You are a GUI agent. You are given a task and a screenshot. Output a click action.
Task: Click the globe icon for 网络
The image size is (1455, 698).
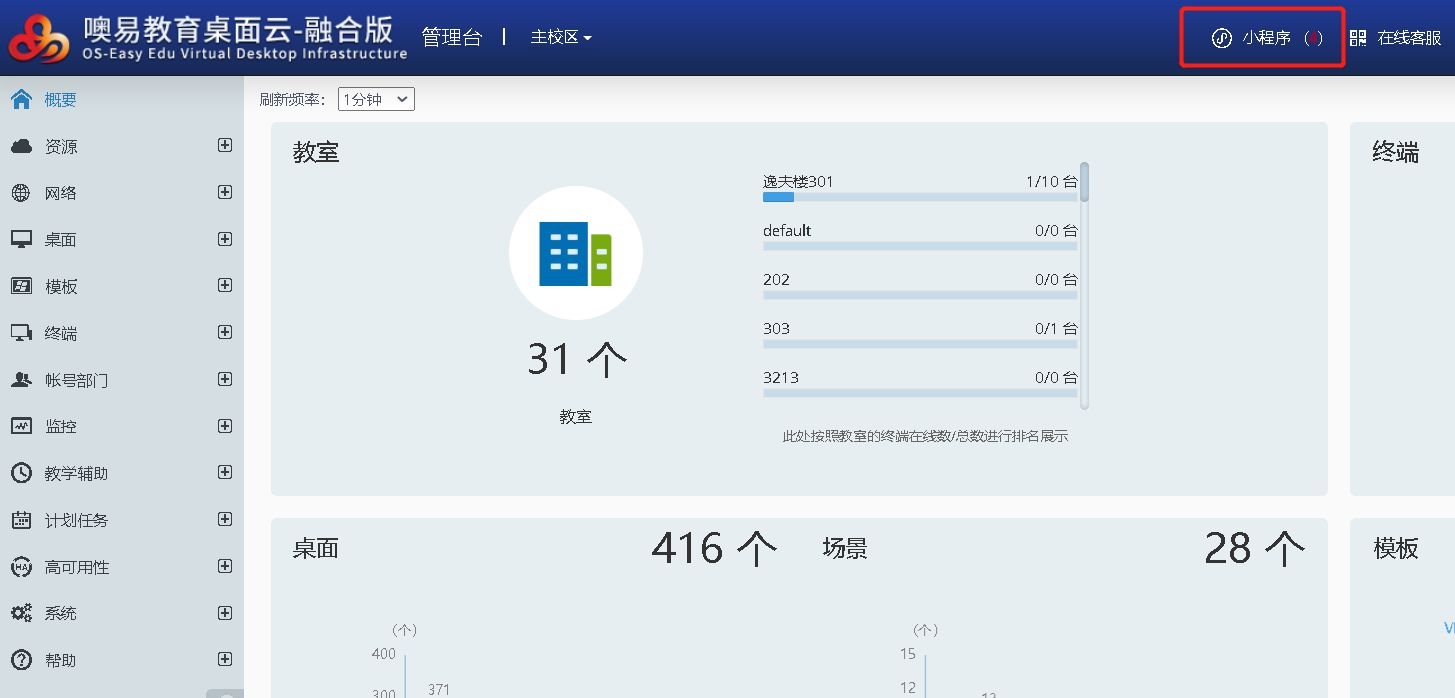click(21, 193)
